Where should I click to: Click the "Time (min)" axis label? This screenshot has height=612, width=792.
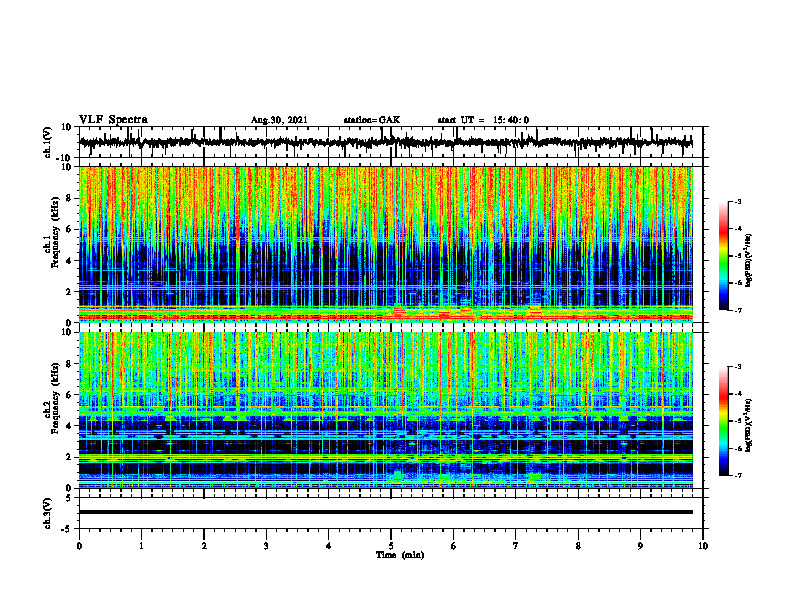(400, 555)
